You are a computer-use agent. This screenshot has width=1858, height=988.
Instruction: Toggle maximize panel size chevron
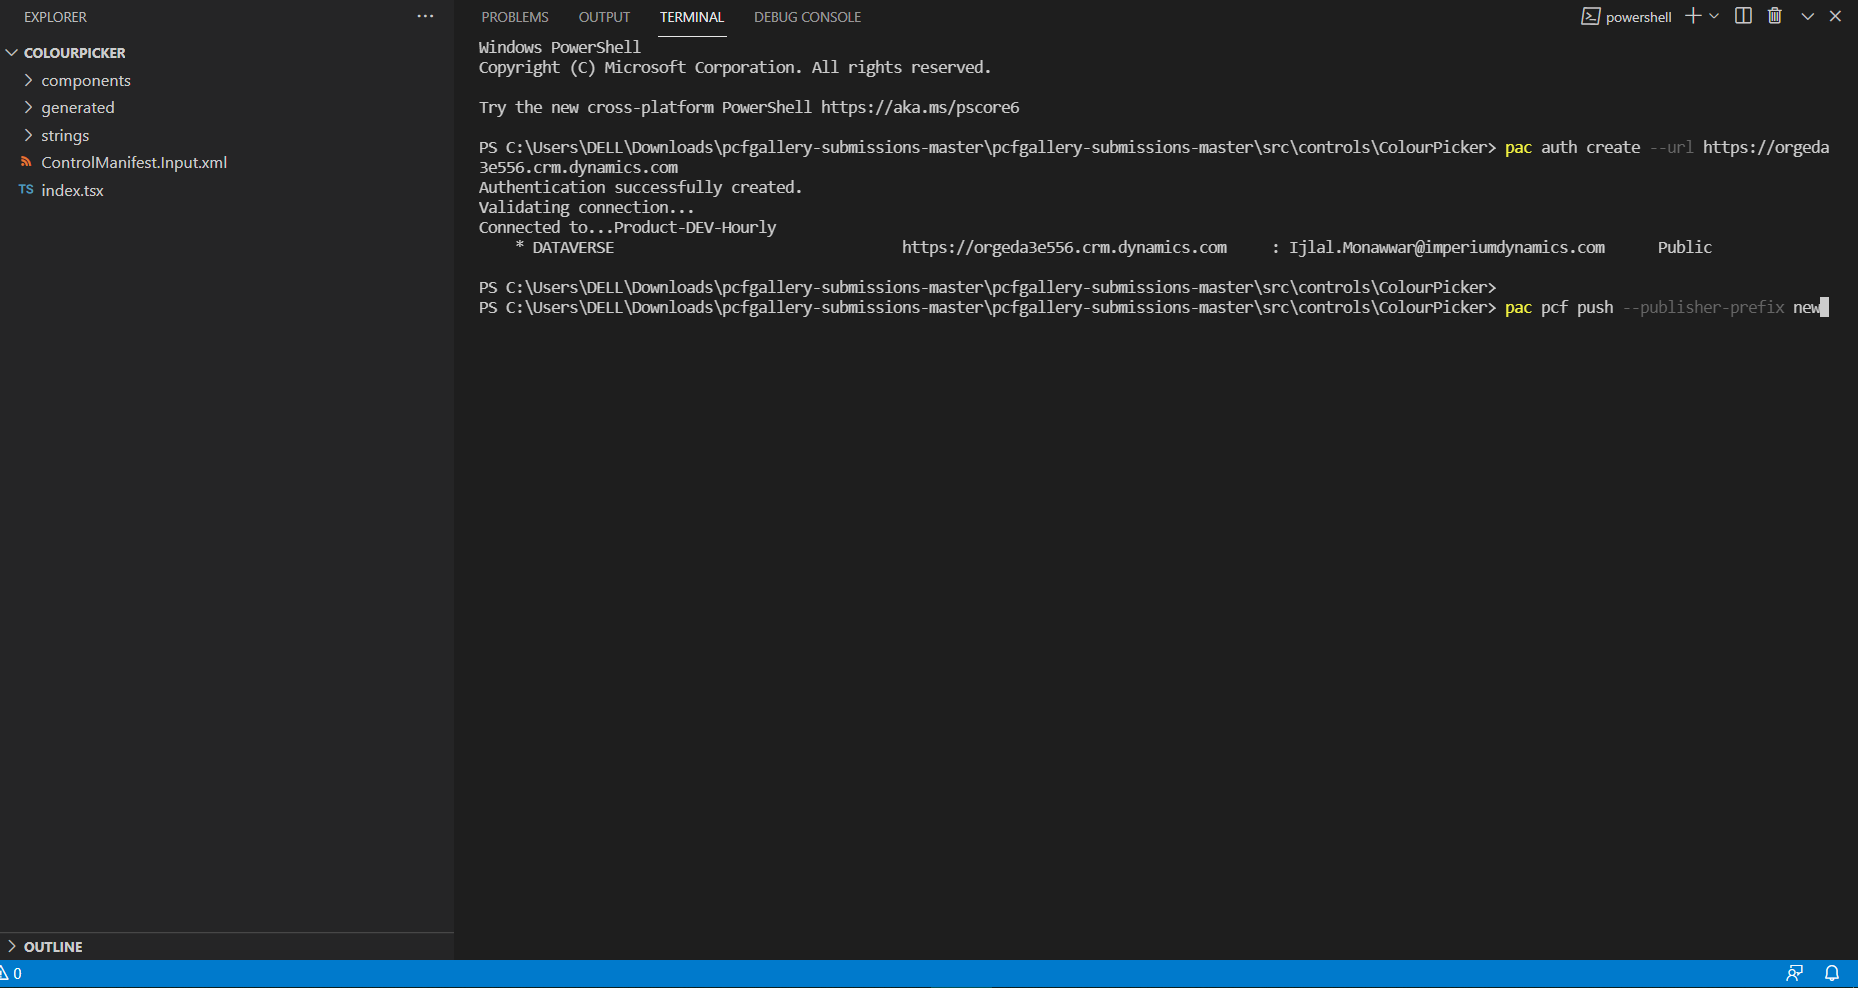1807,16
